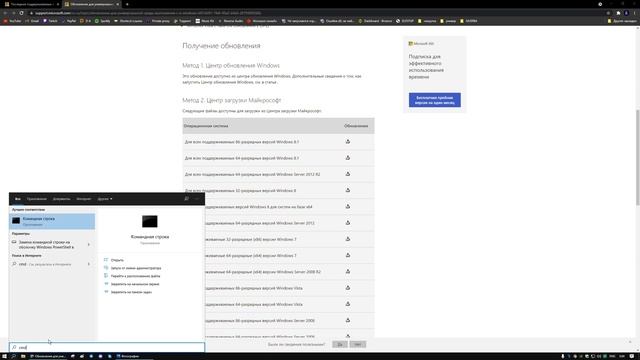
Task: Open browser extensions puzzle icon
Action: pyautogui.click(x=618, y=13)
